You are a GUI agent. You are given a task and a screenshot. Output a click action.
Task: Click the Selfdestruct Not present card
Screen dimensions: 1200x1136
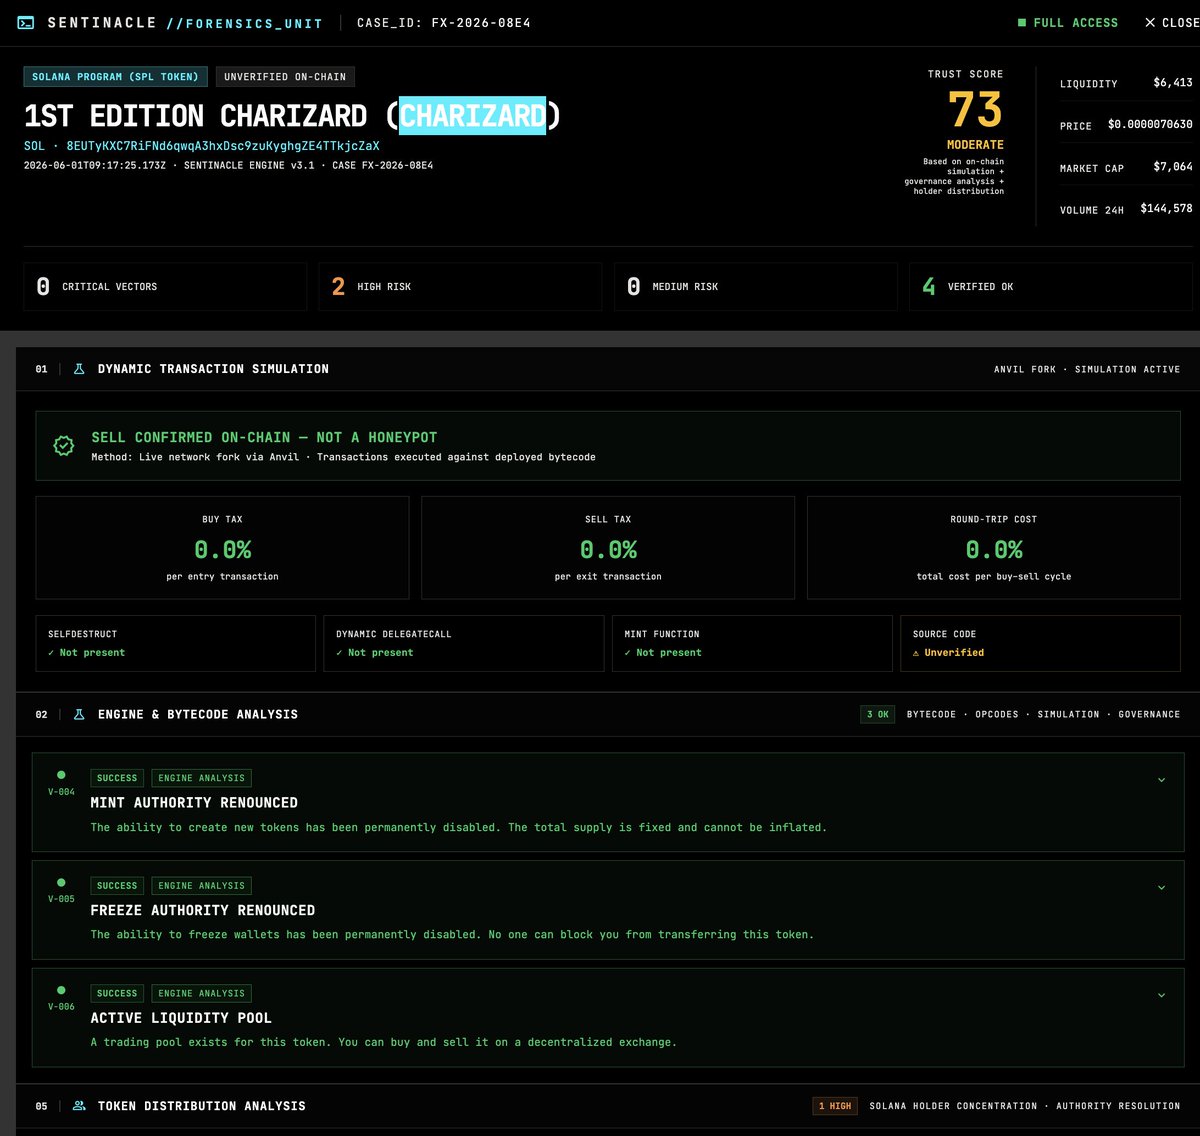pos(175,643)
